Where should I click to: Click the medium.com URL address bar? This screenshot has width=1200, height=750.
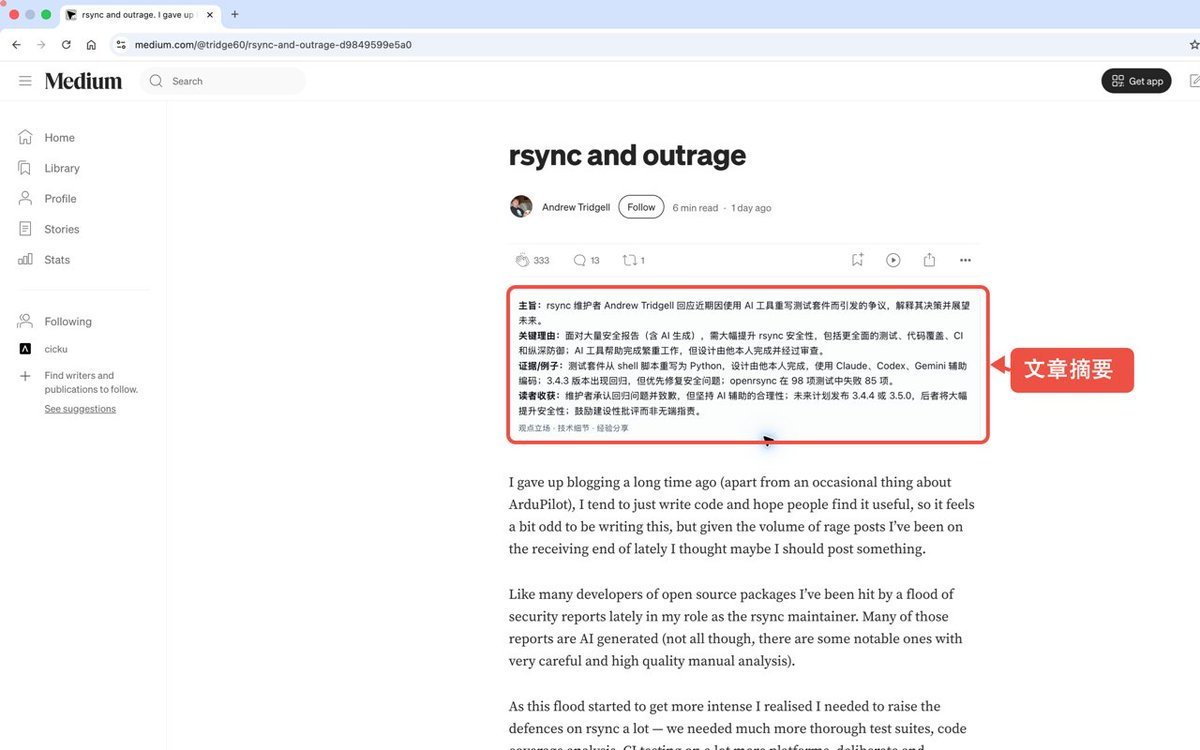click(272, 45)
